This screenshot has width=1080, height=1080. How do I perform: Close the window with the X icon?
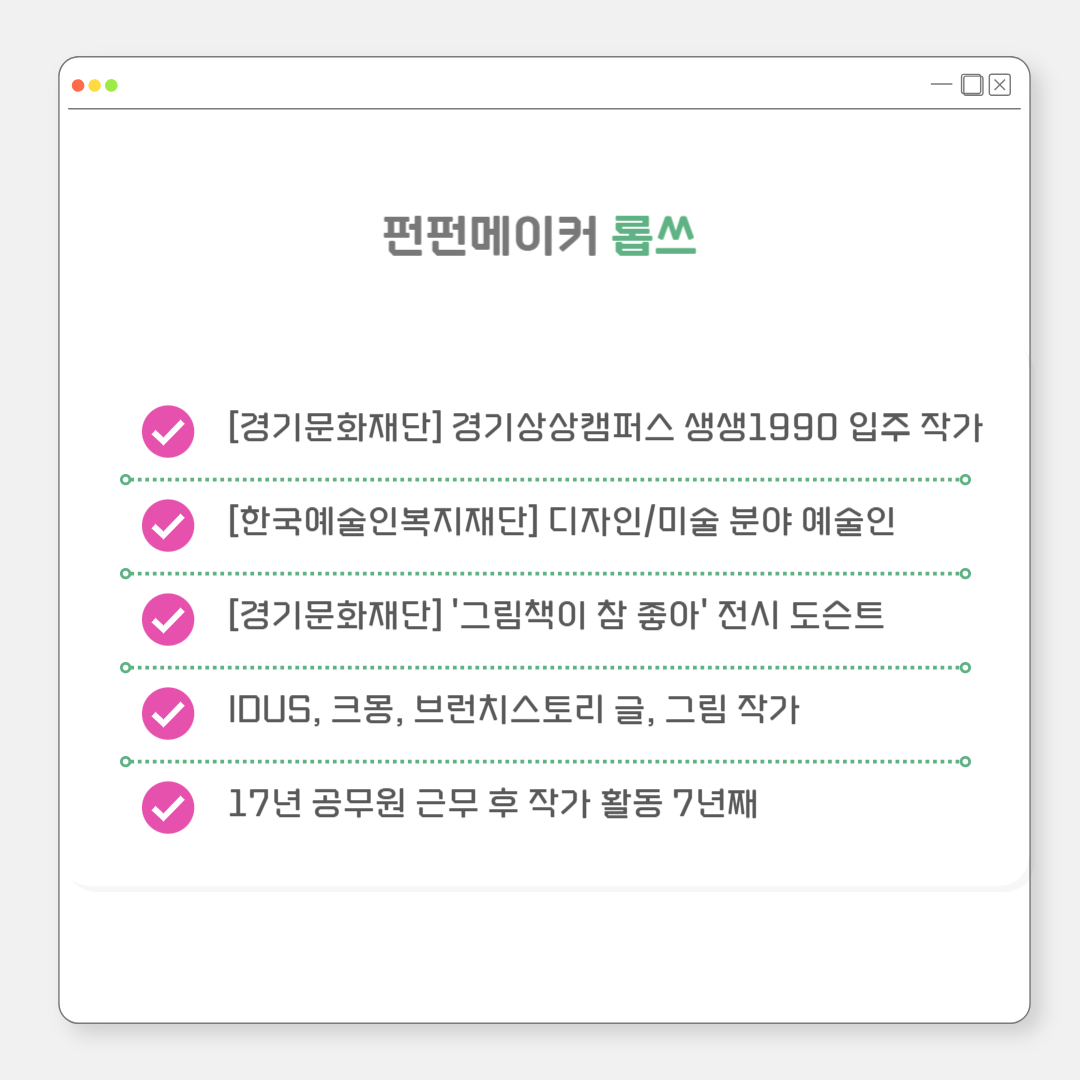tap(1000, 85)
